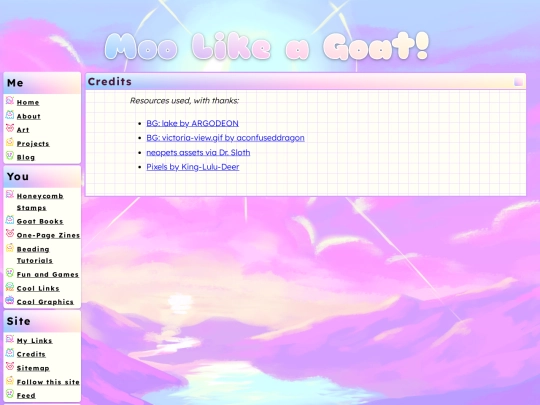This screenshot has width=540, height=405.
Task: Visit the Blog page
Action: pos(26,157)
